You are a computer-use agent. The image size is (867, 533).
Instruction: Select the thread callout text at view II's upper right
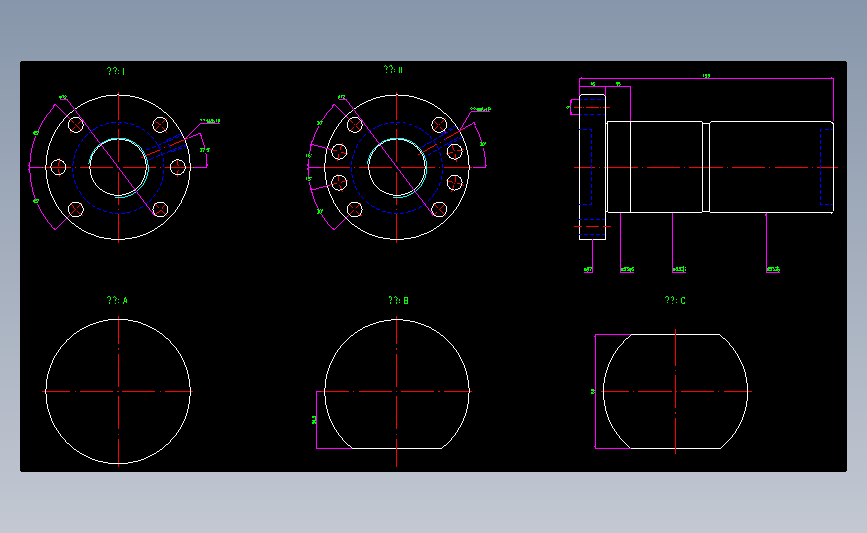point(480,109)
